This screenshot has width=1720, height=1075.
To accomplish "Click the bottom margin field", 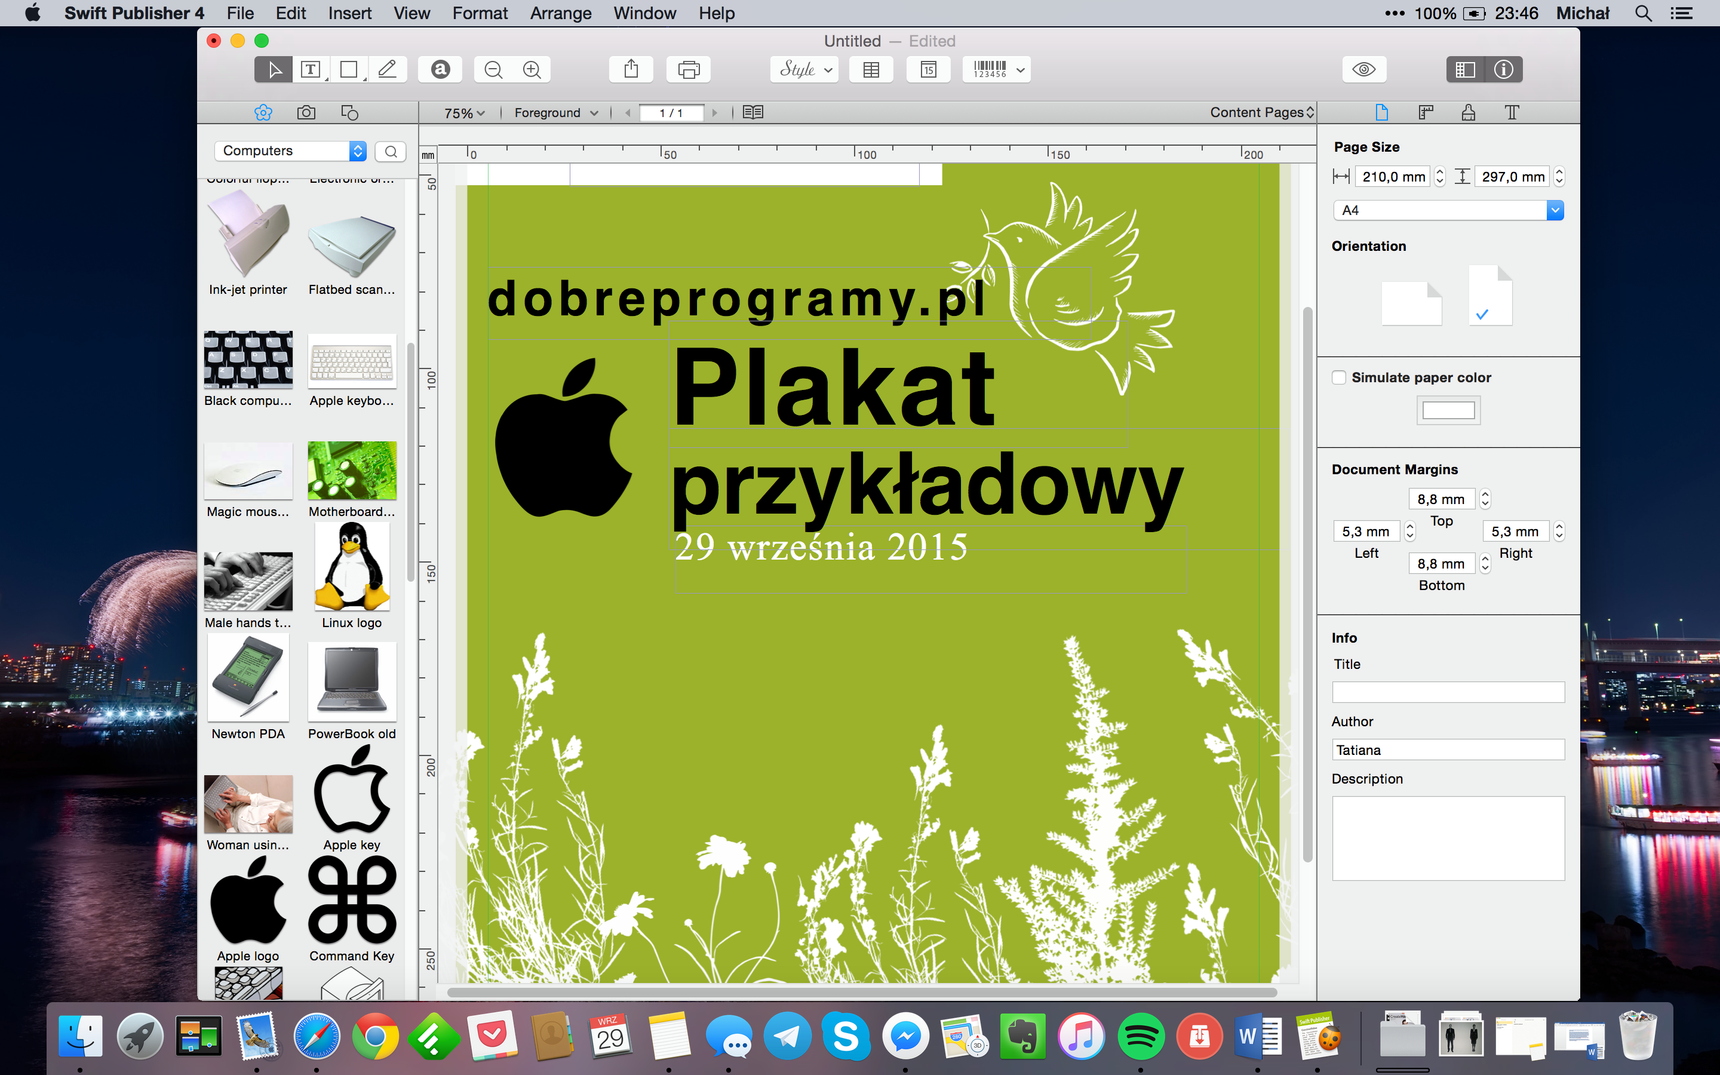I will (x=1441, y=564).
